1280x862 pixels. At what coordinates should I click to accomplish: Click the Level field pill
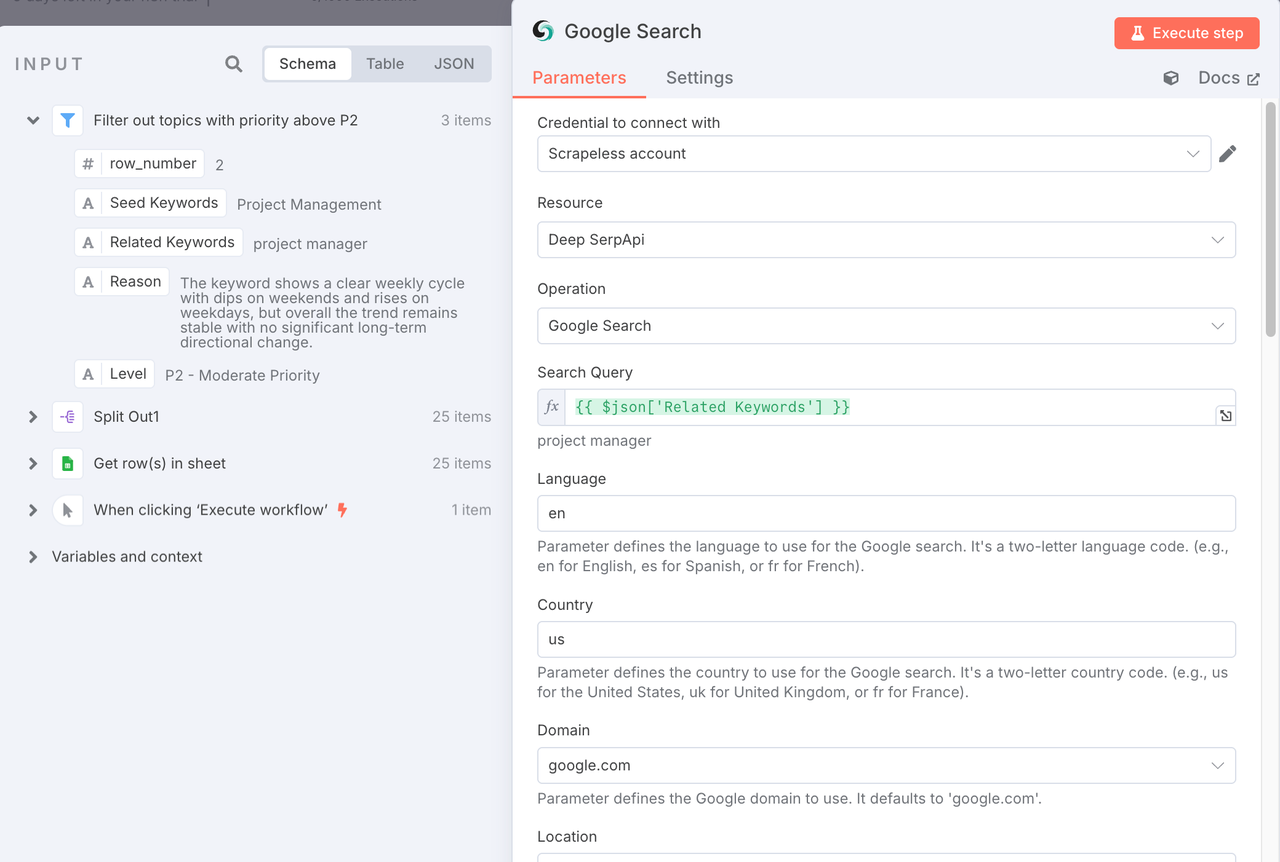click(x=115, y=374)
